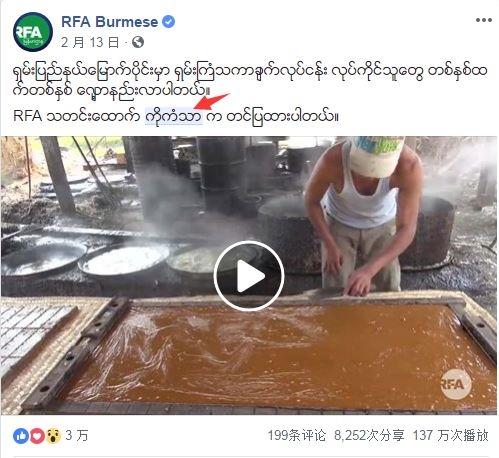This screenshot has width=499, height=458.
Task: Open the 3万 reactions count
Action: [x=76, y=435]
